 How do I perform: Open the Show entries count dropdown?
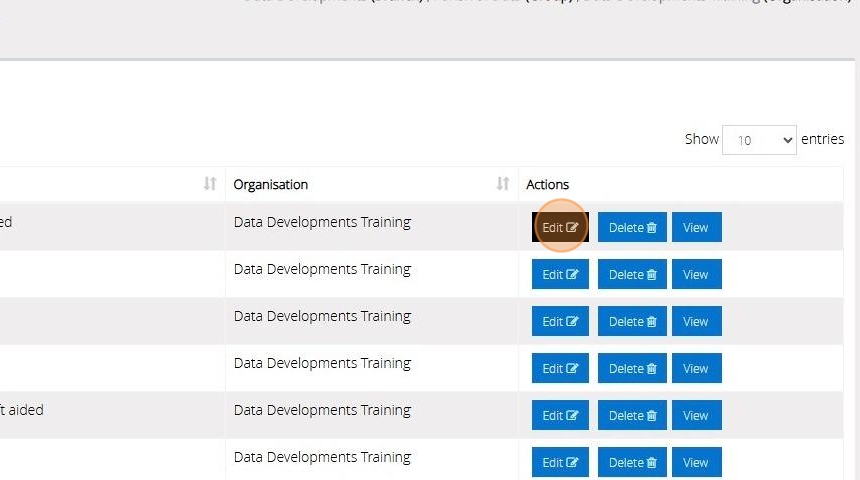point(759,140)
